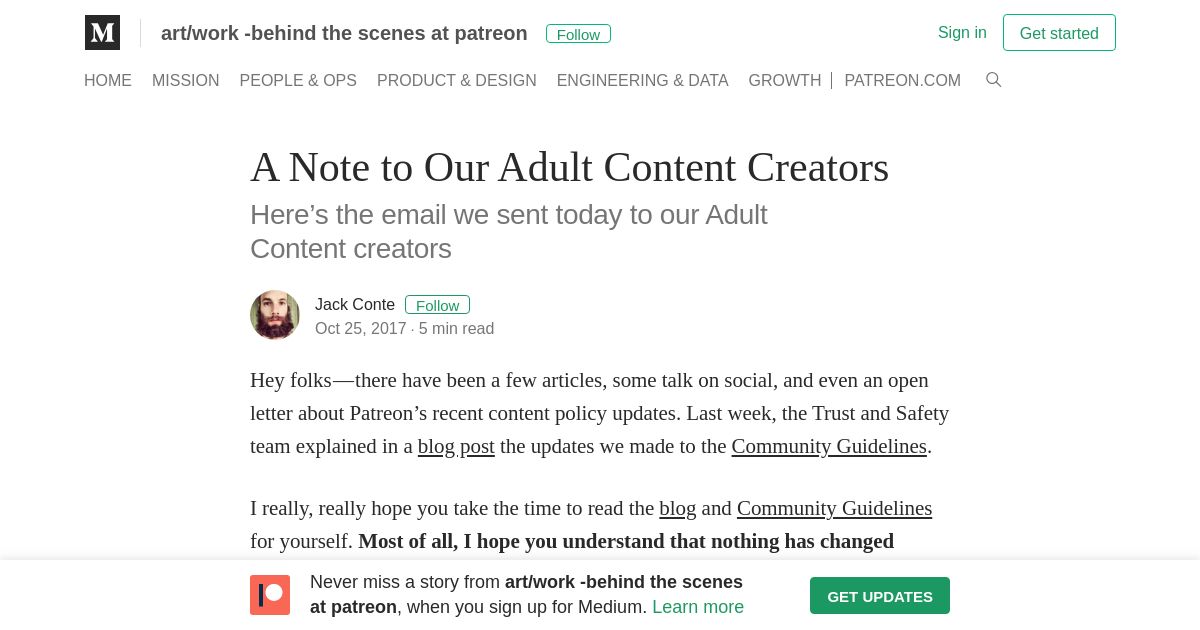The height and width of the screenshot is (630, 1200).
Task: Open the MISSION section
Action: click(186, 81)
